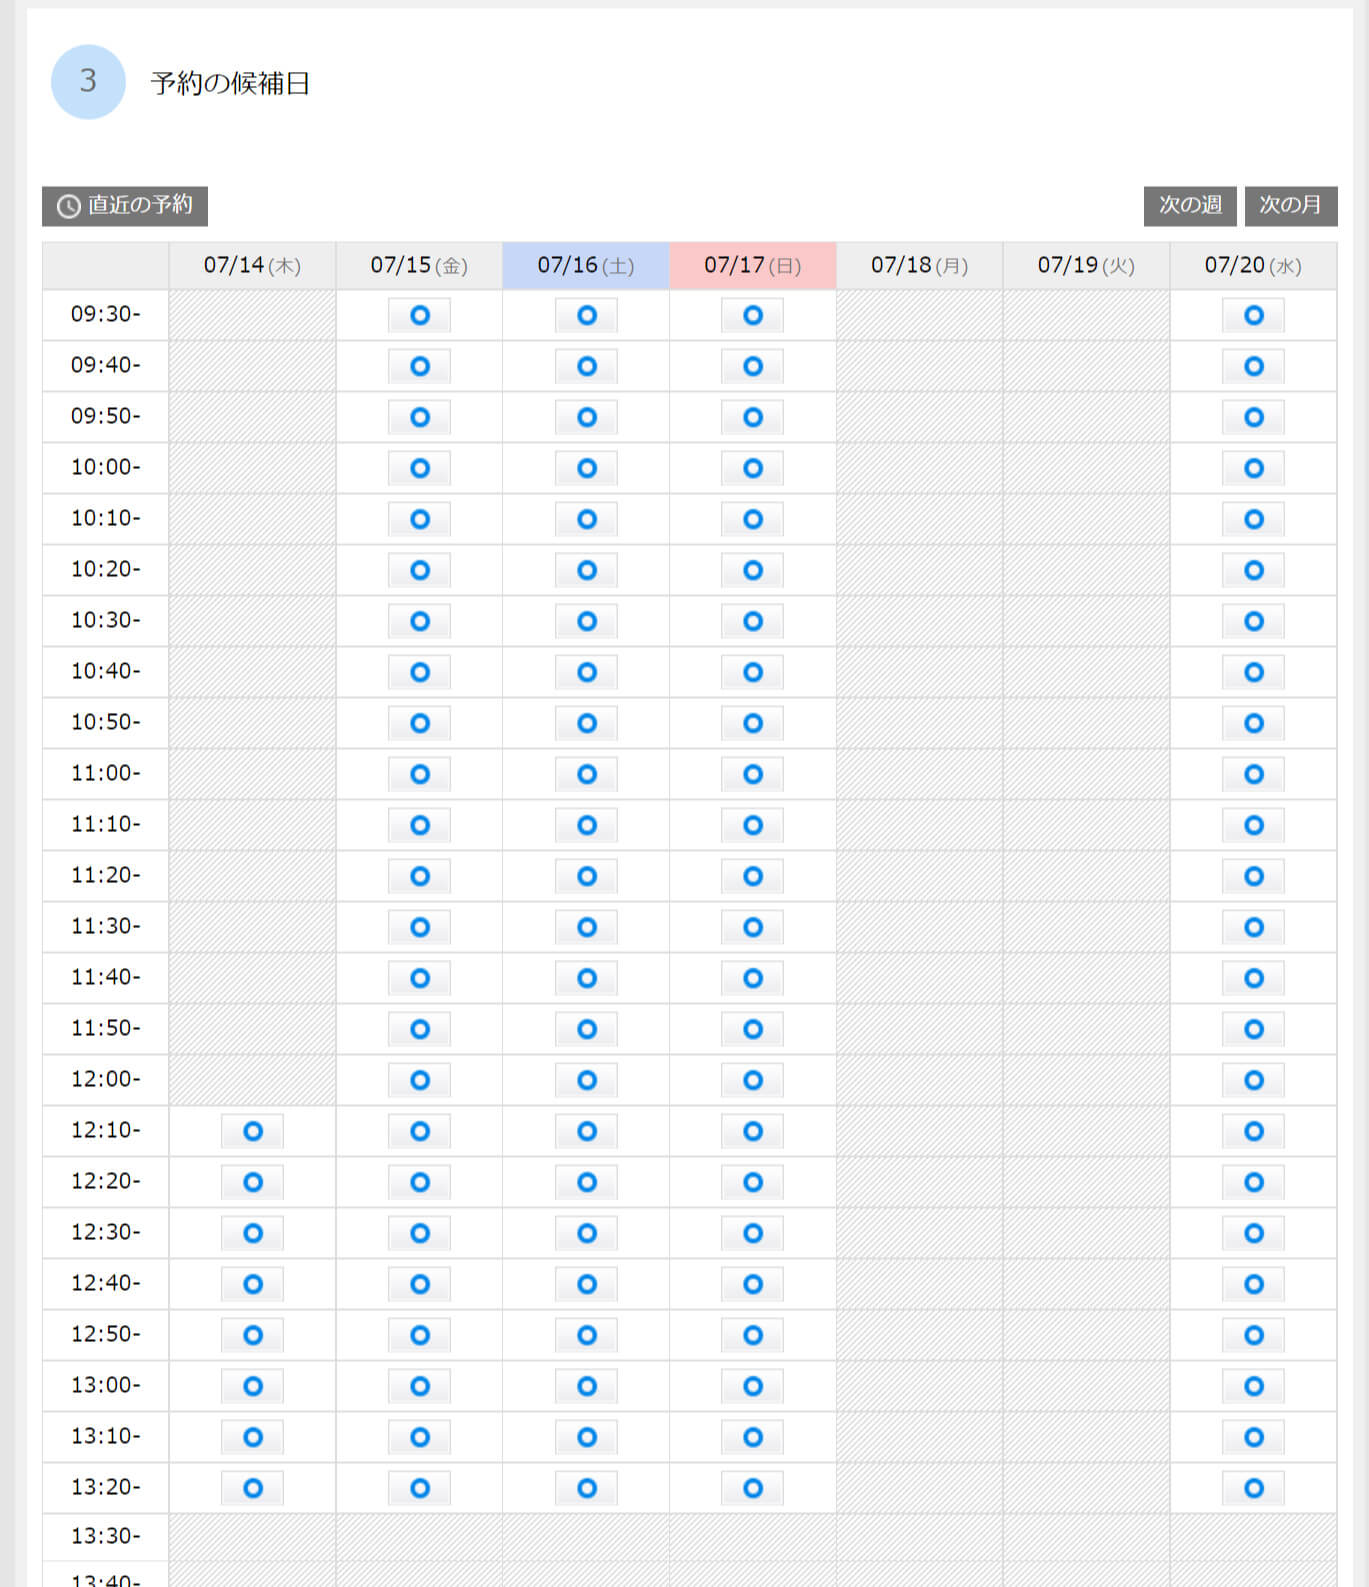1369x1587 pixels.
Task: Select 12:10 slot on 07/14 Thursday
Action: 253,1132
